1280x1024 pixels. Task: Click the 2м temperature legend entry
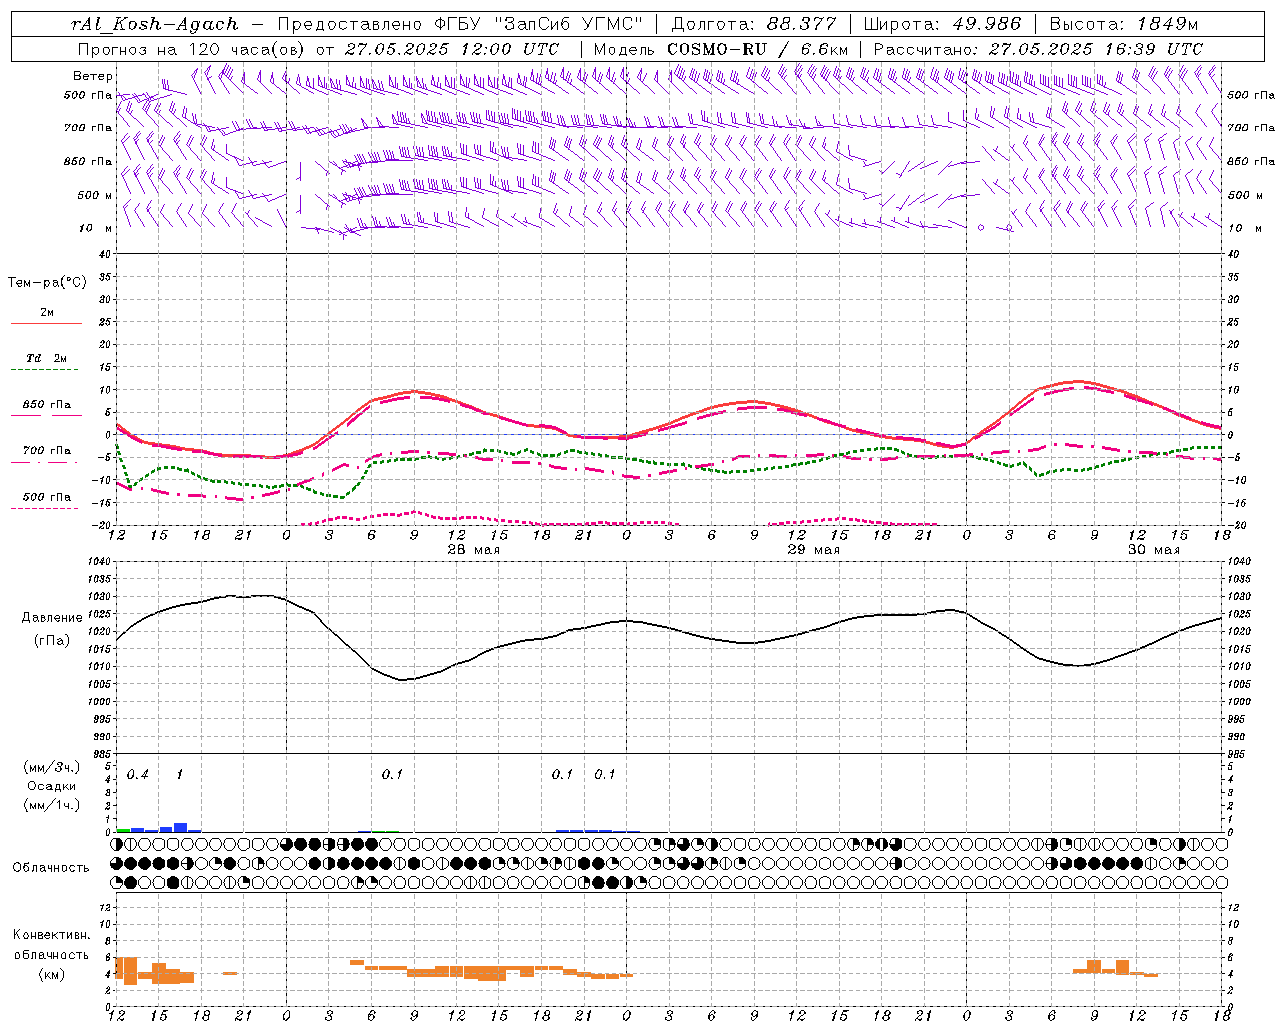(46, 314)
